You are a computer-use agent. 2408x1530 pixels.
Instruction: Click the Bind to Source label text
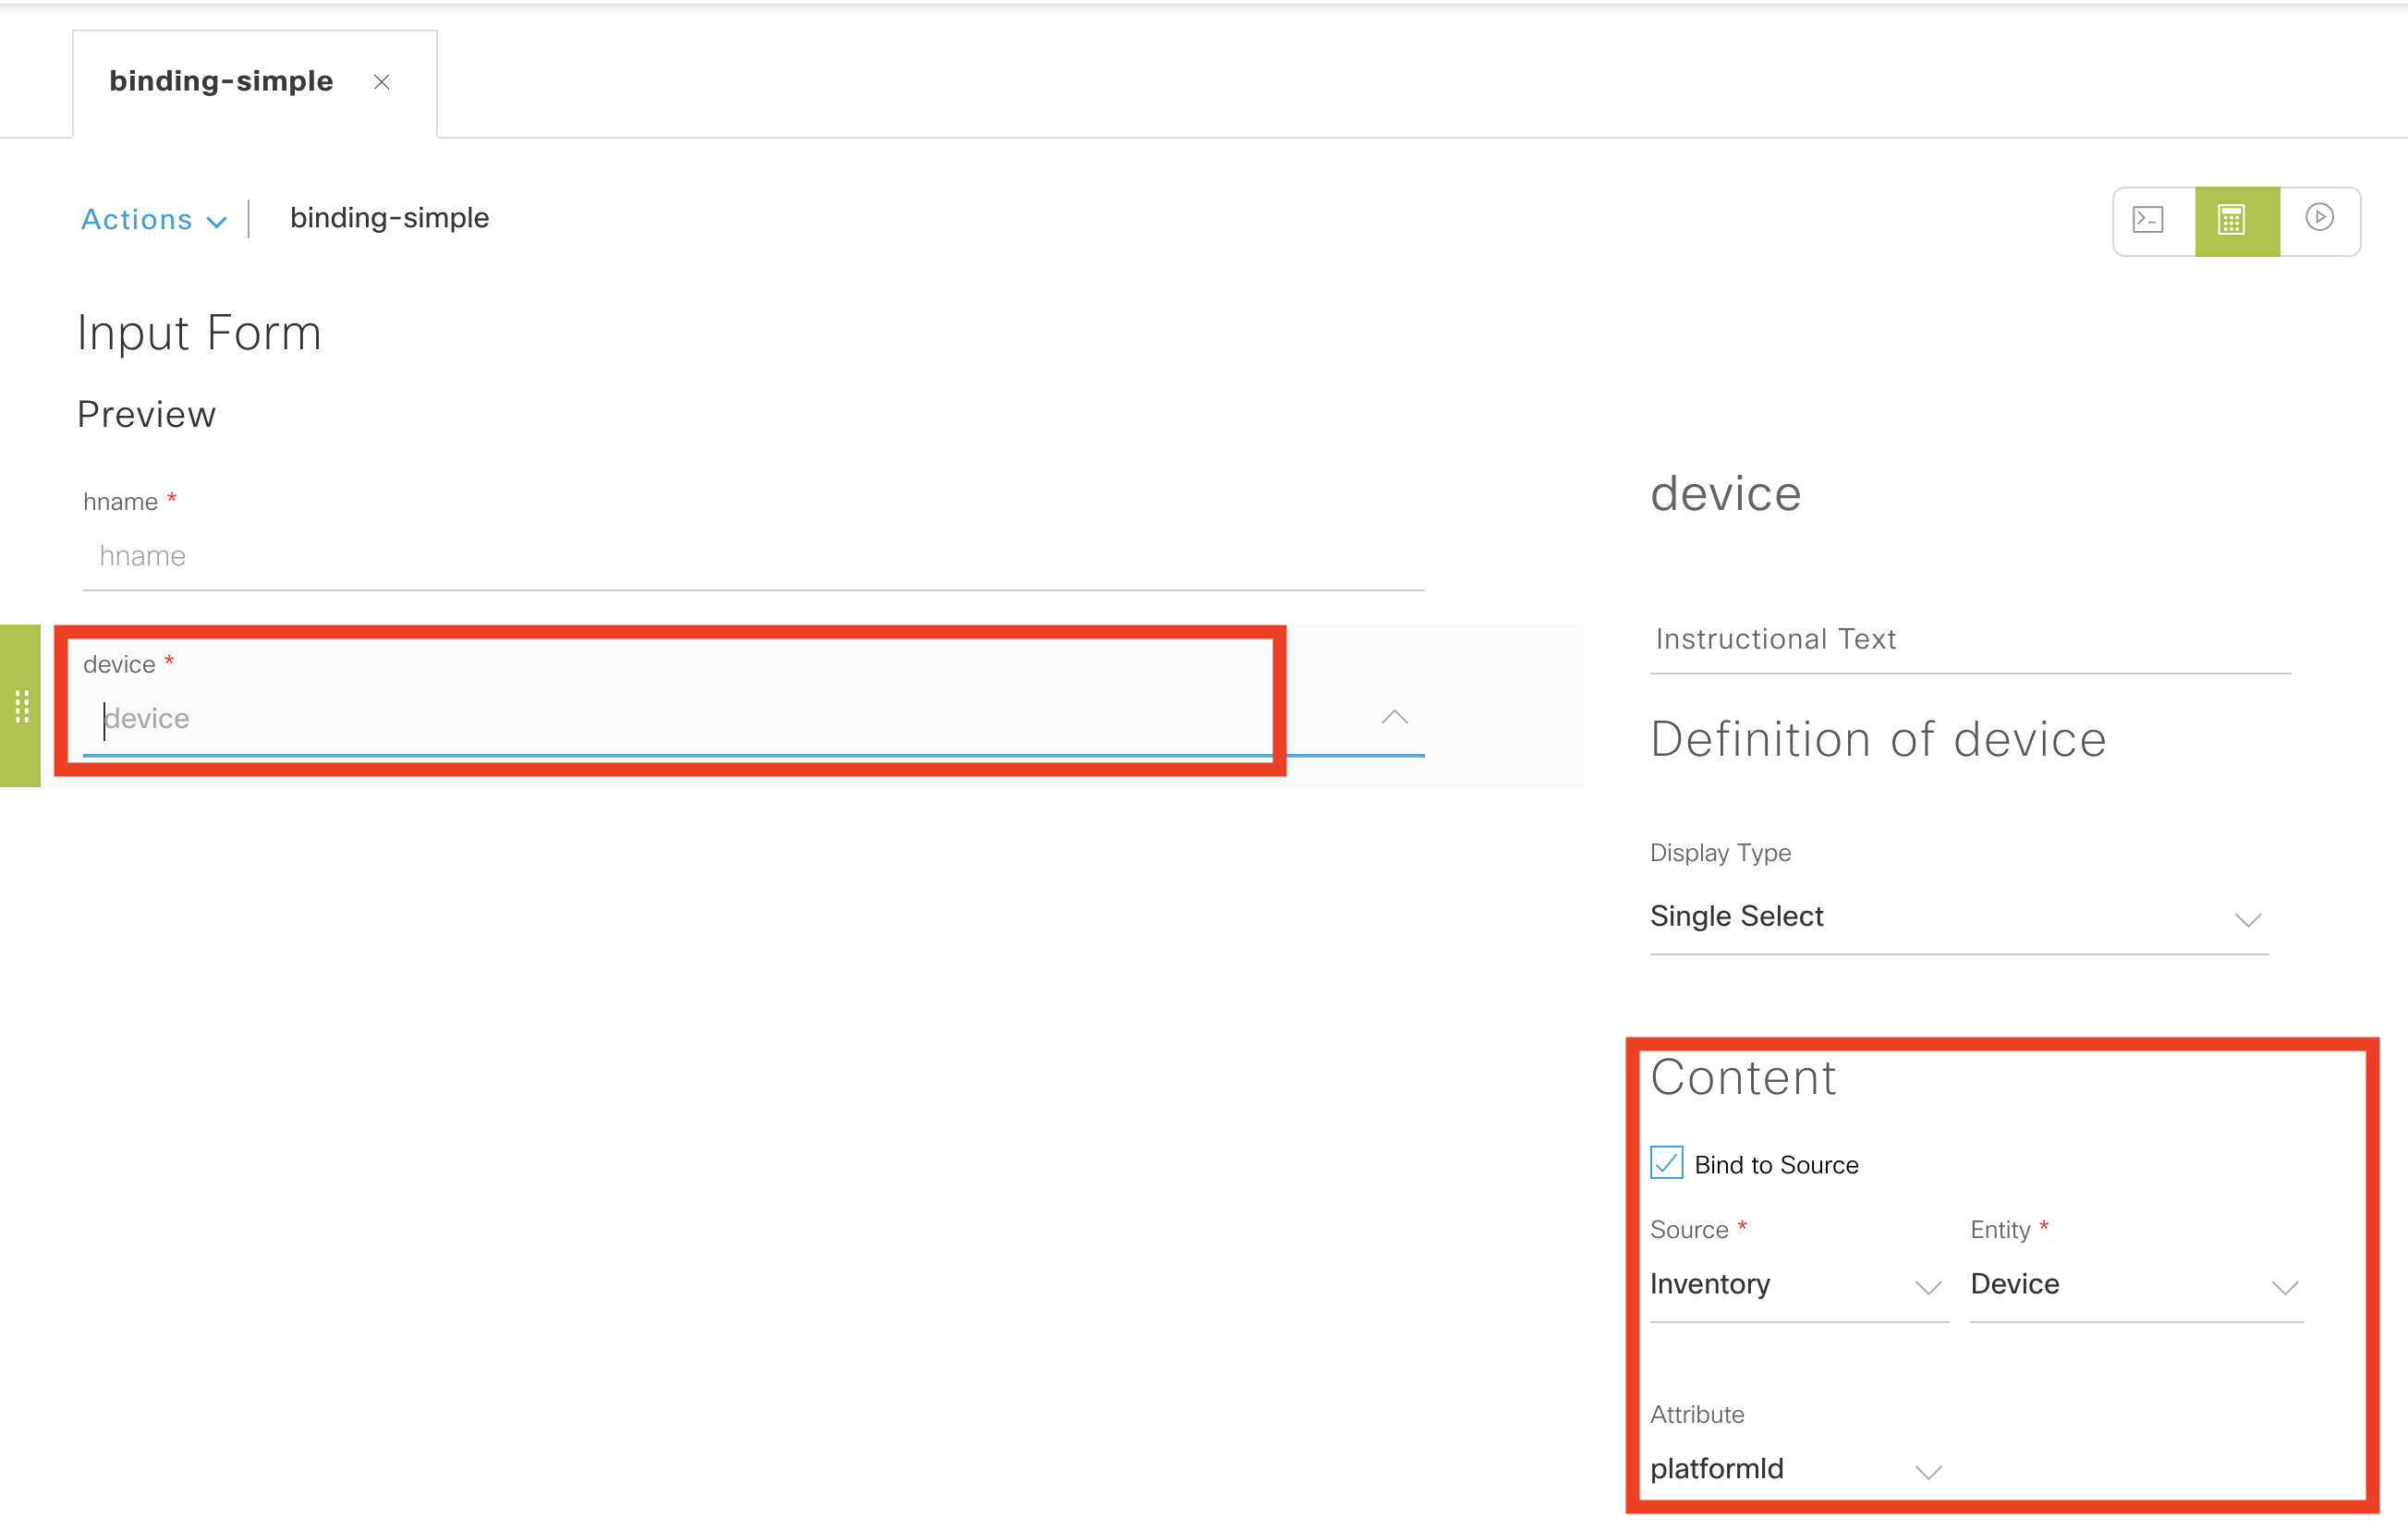tap(1776, 1165)
